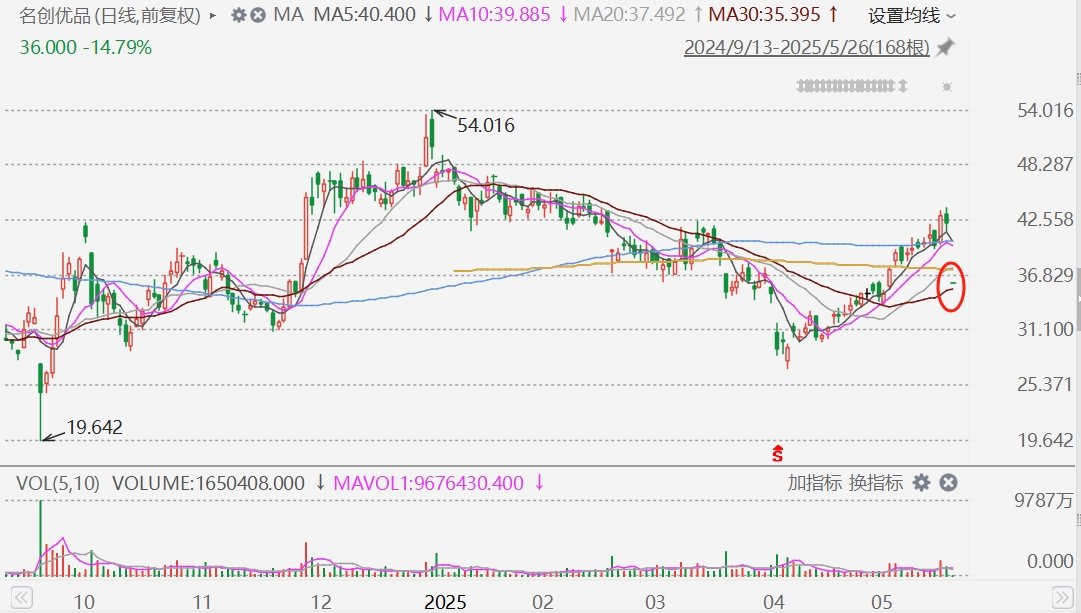The image size is (1081, 613).
Task: Select the MAVOL1 volume average label
Action: [x=428, y=483]
